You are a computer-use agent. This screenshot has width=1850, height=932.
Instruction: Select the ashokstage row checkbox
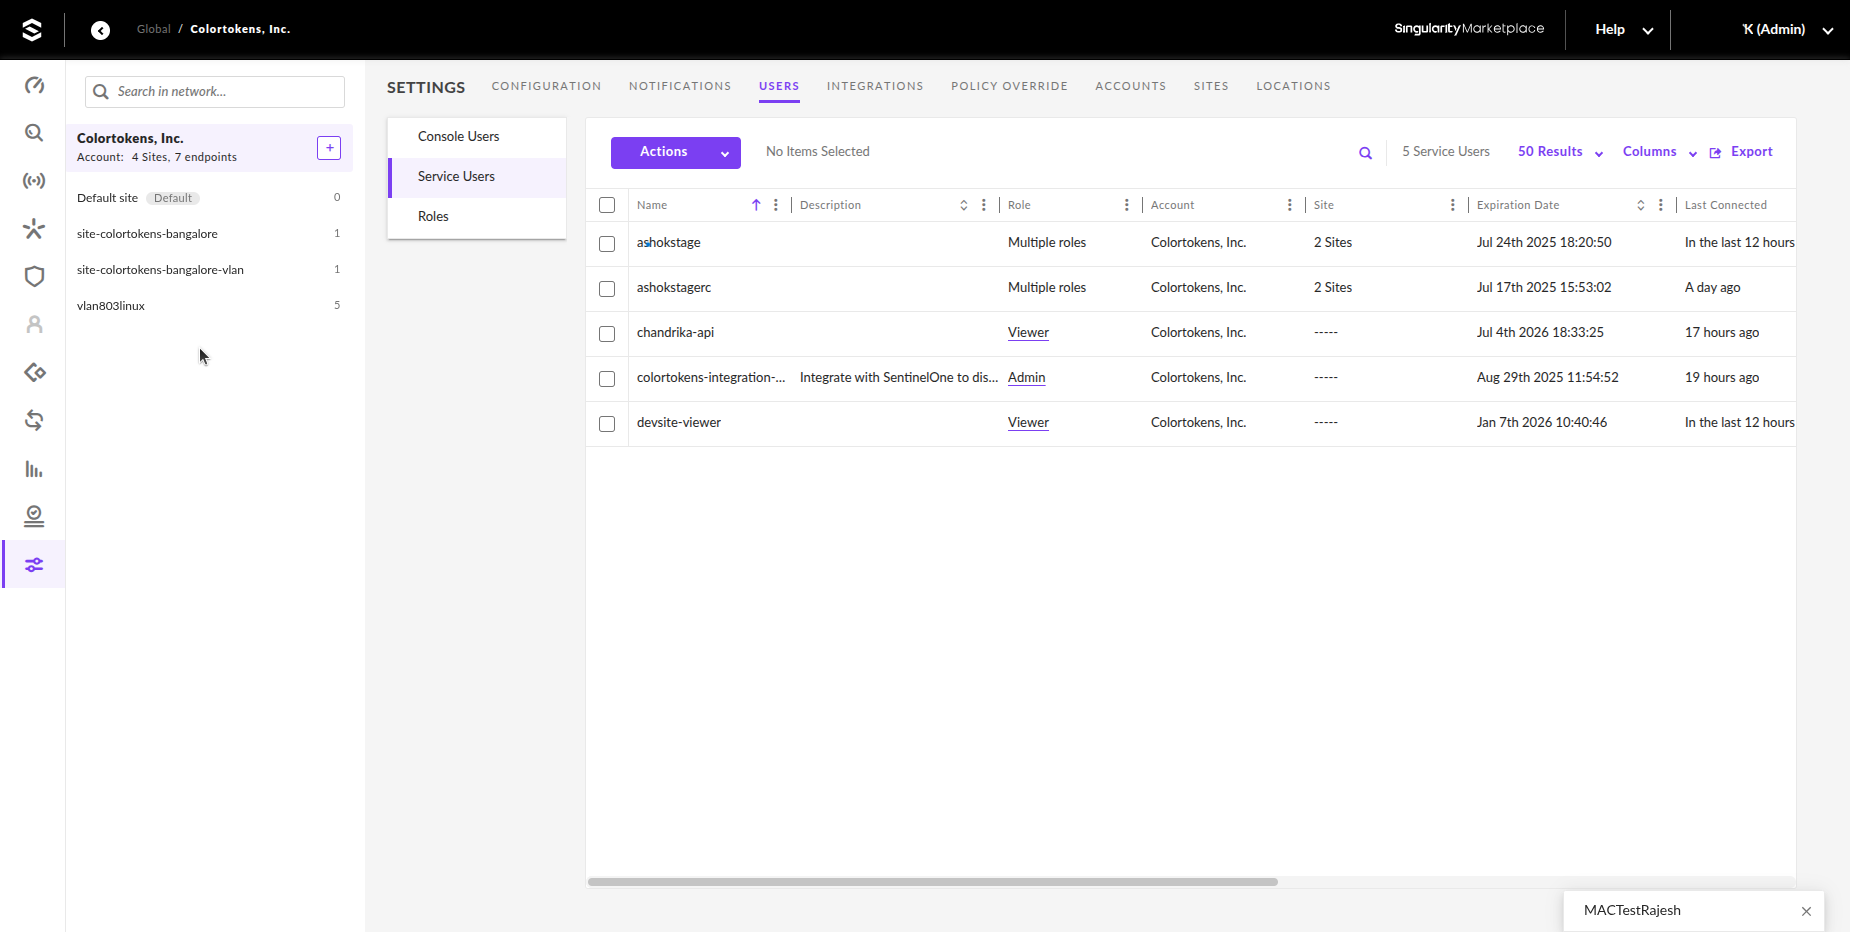pyautogui.click(x=607, y=244)
